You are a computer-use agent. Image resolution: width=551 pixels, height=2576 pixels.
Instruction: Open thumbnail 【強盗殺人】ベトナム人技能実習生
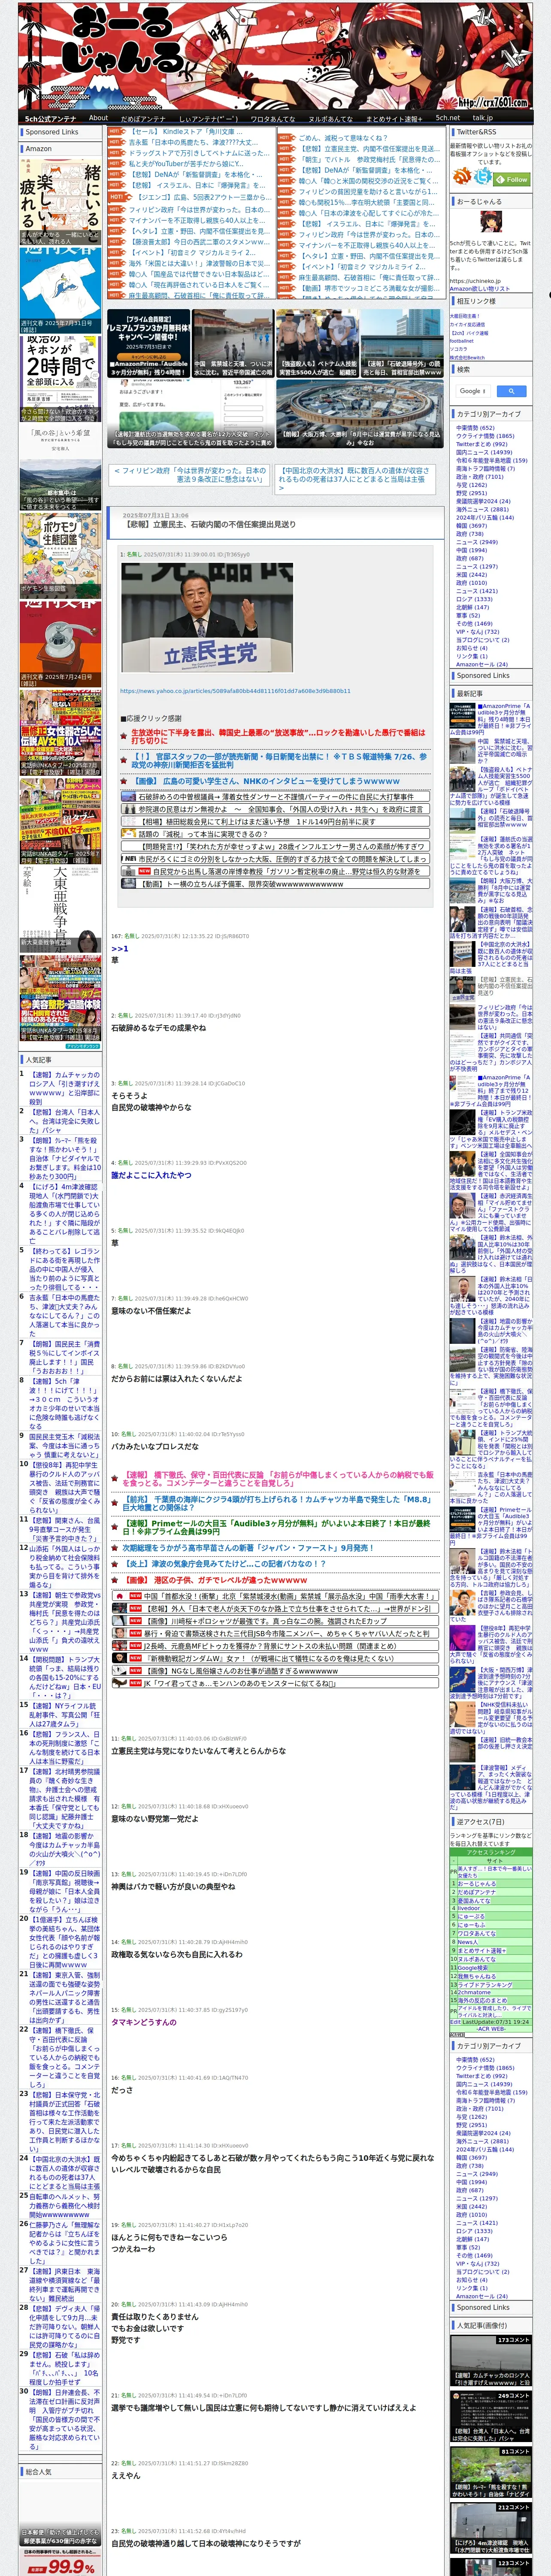pyautogui.click(x=317, y=343)
